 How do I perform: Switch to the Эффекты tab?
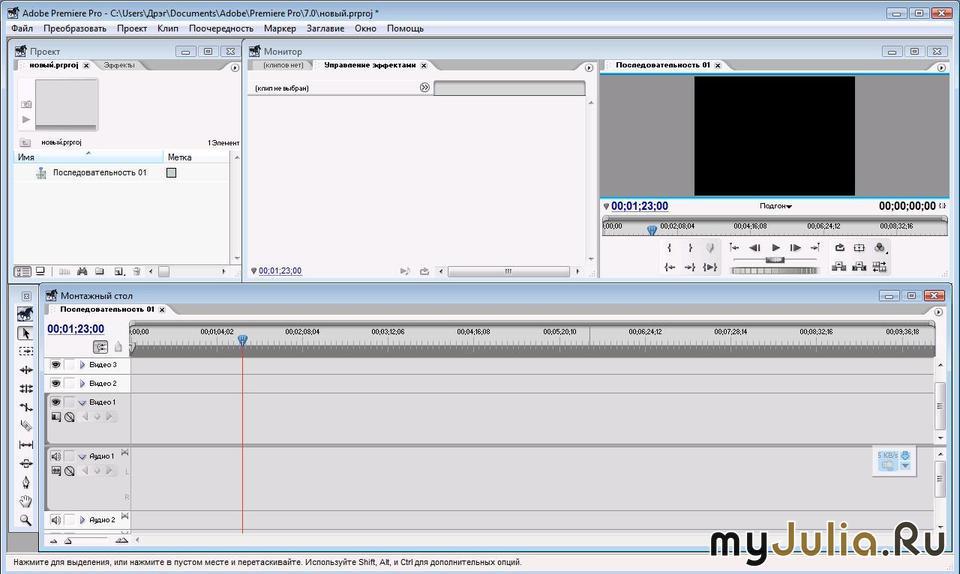(119, 65)
